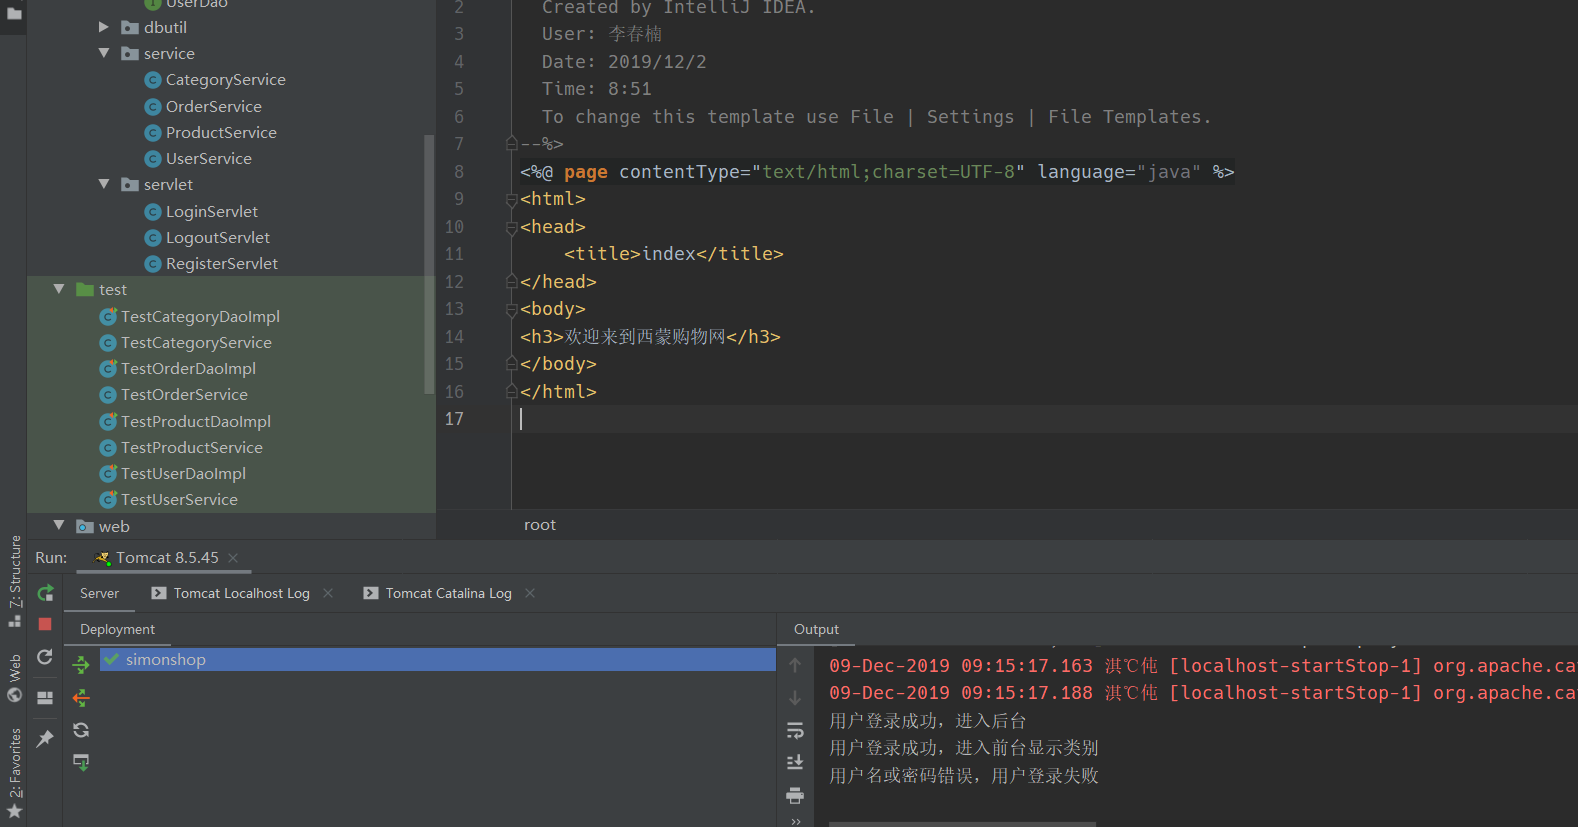Viewport: 1578px width, 827px height.
Task: Fold the body tag at line 13
Action: [511, 309]
